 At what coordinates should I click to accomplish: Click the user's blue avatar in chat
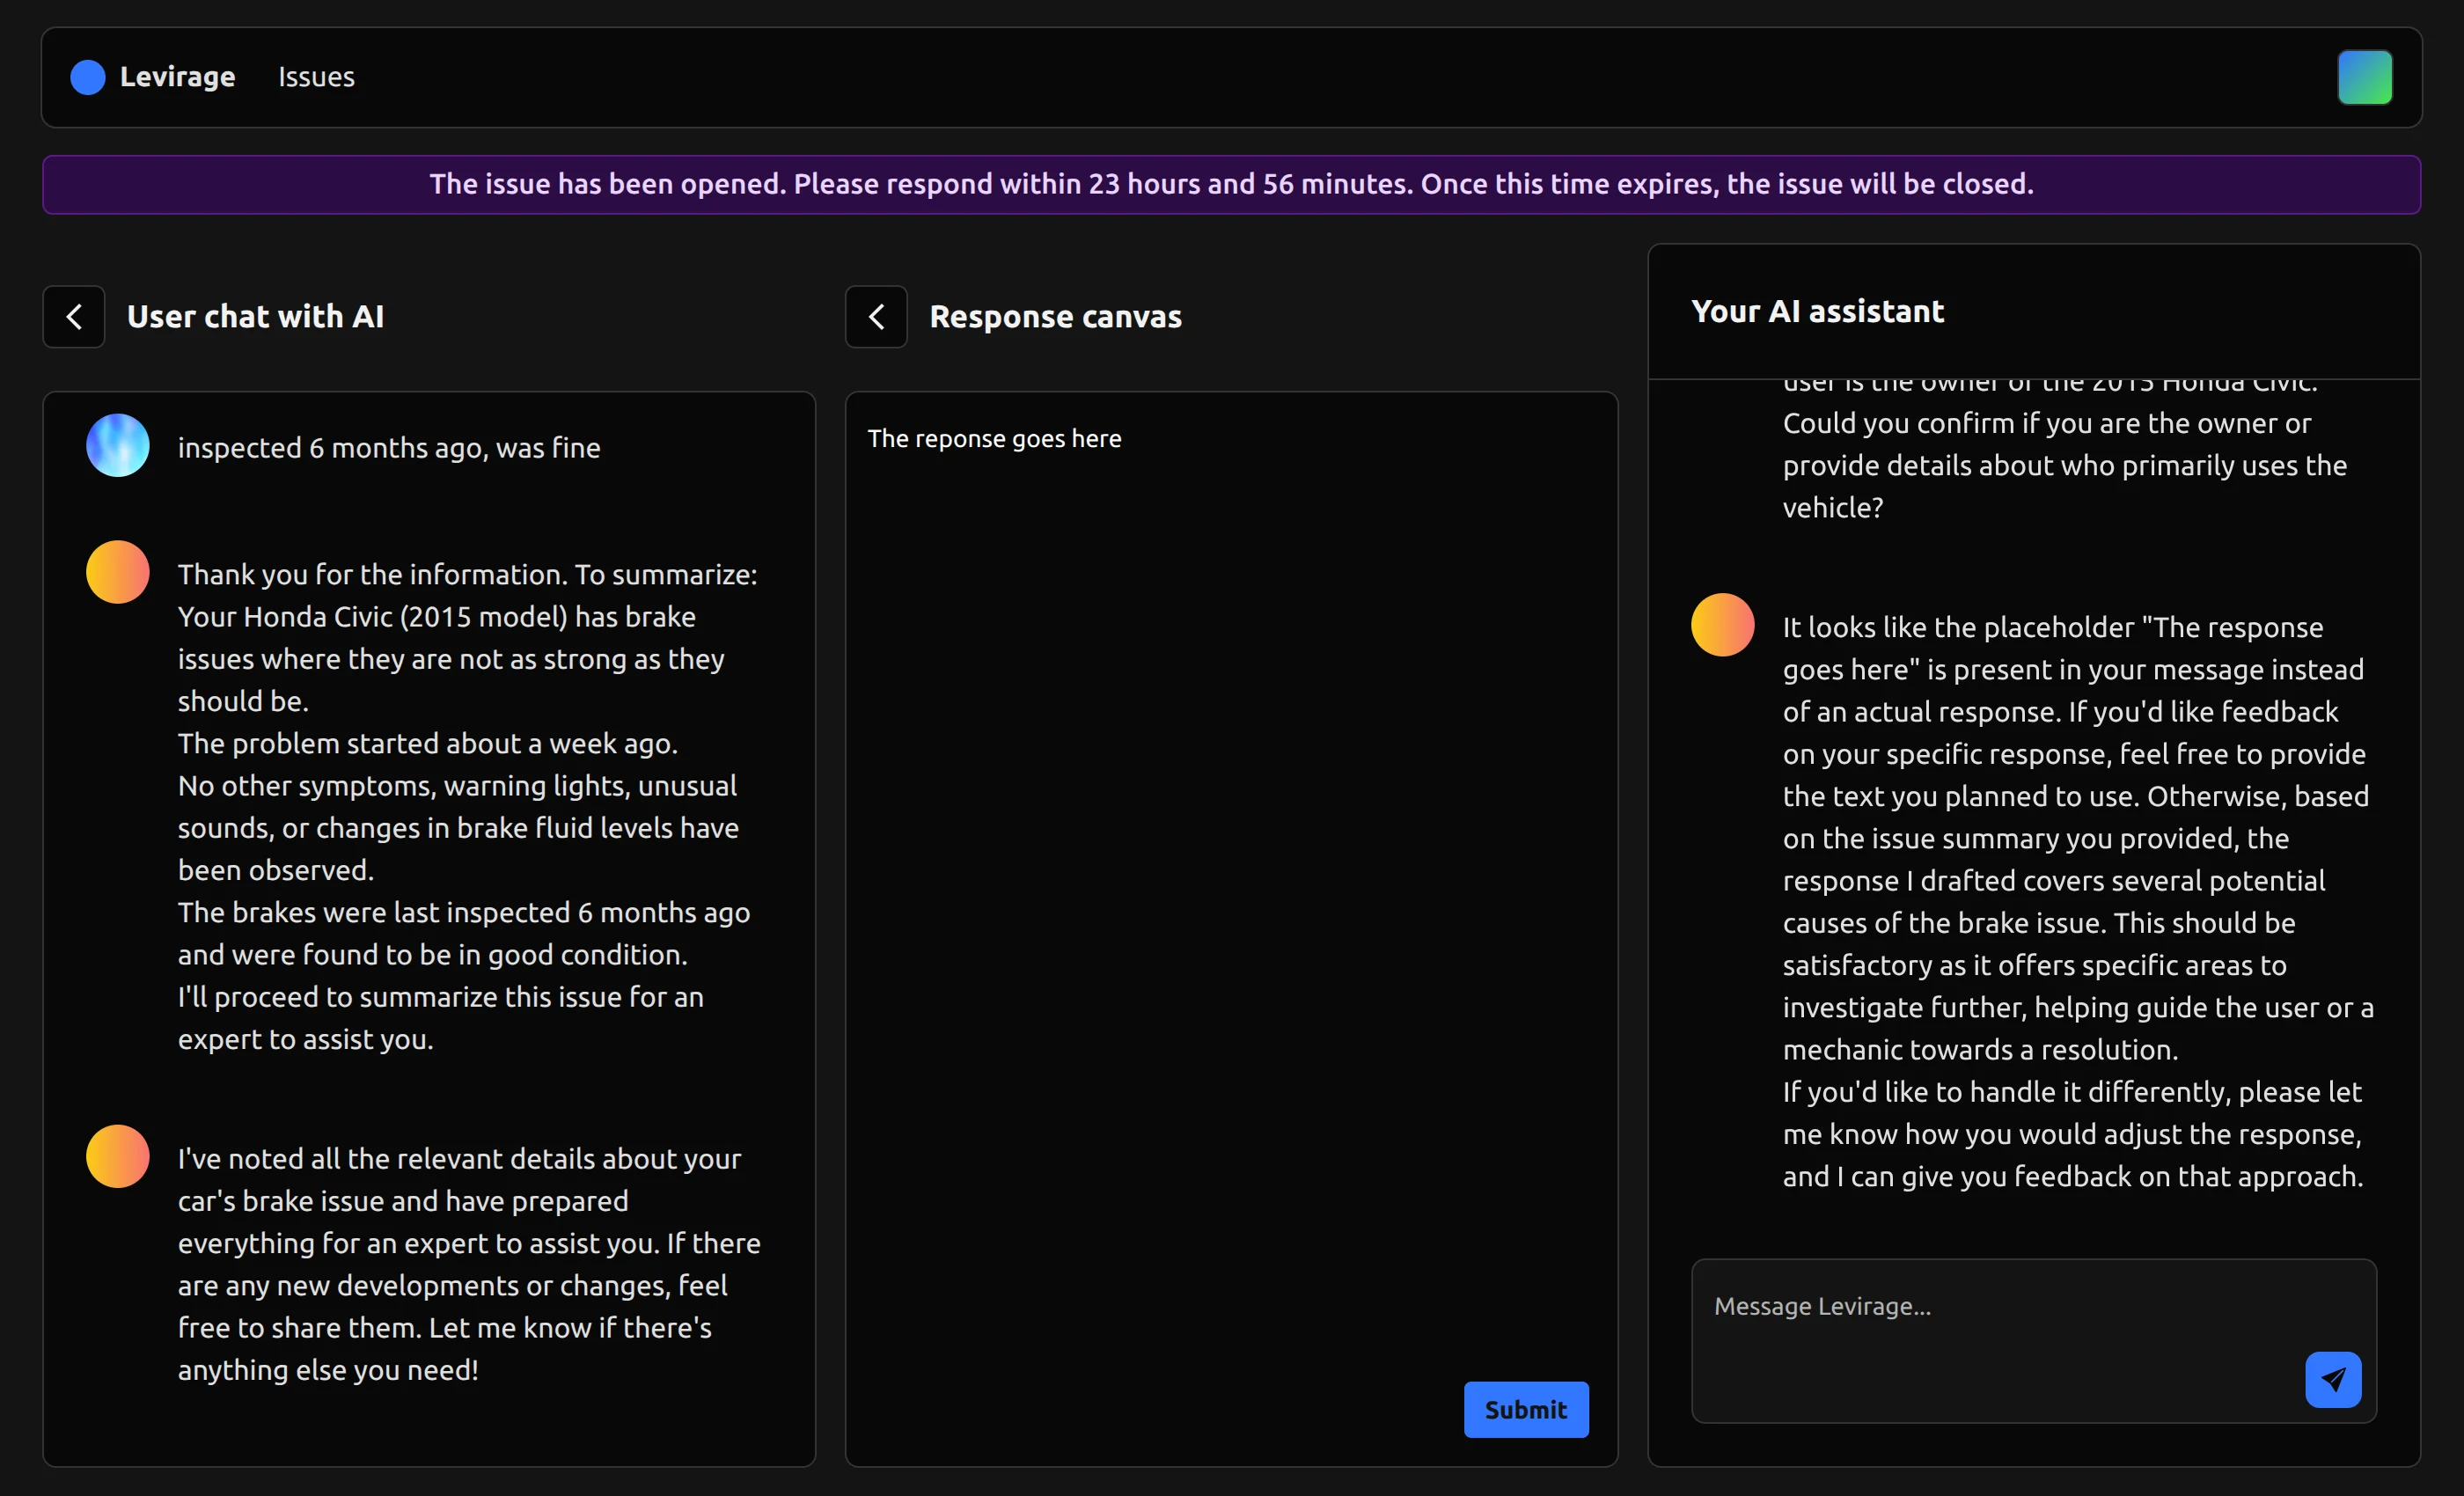(118, 445)
